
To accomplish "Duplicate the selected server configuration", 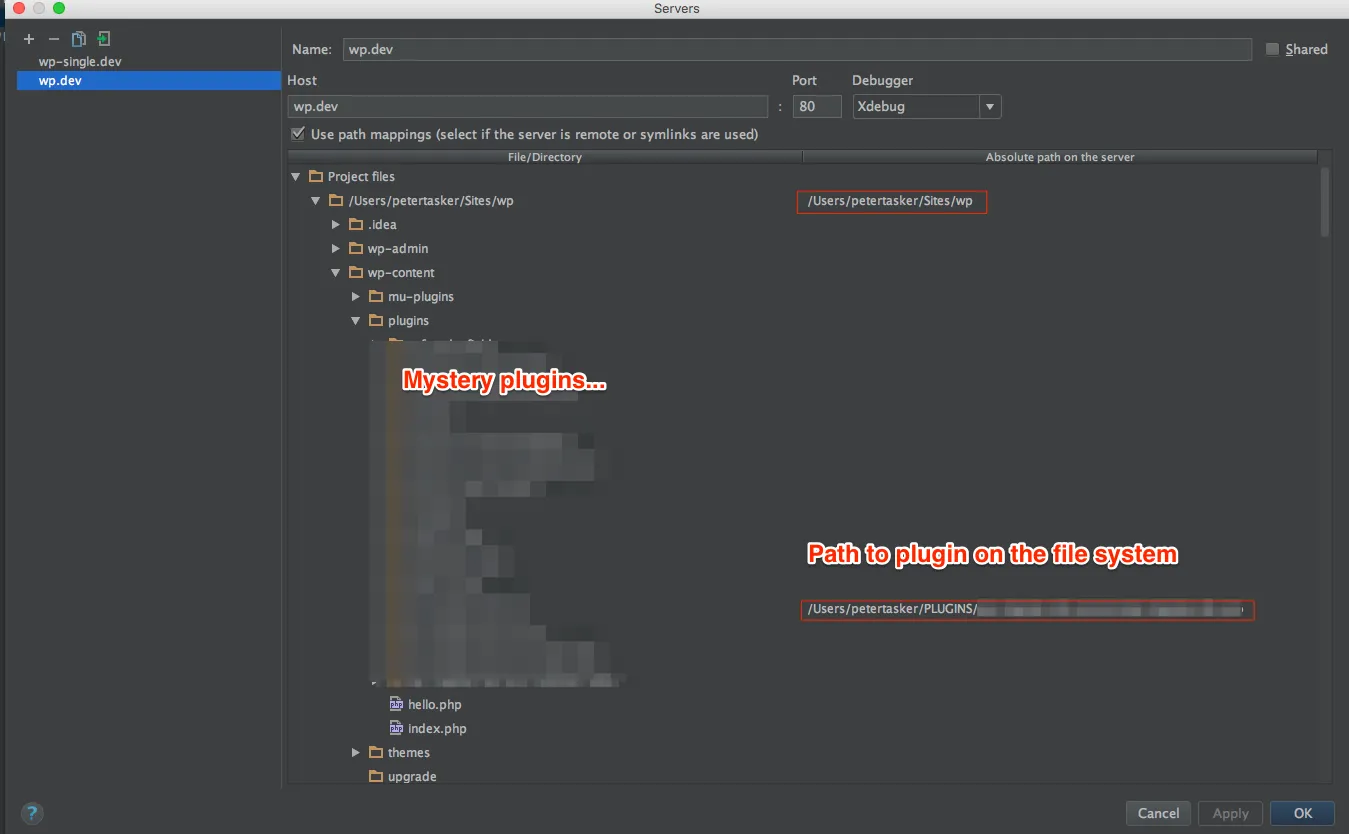I will (x=78, y=39).
